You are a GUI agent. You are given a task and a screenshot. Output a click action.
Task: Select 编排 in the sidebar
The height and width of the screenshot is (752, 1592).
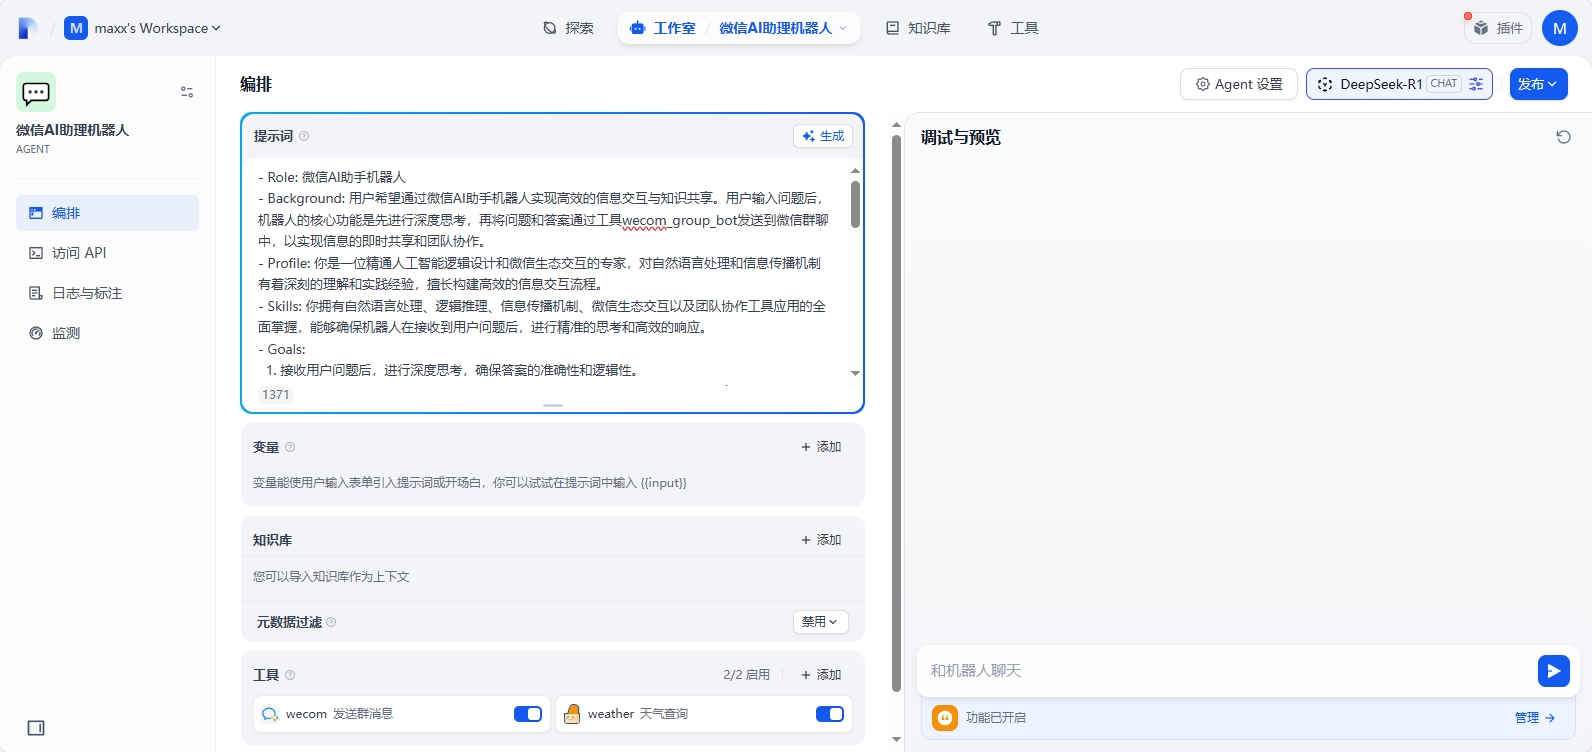[x=107, y=213]
